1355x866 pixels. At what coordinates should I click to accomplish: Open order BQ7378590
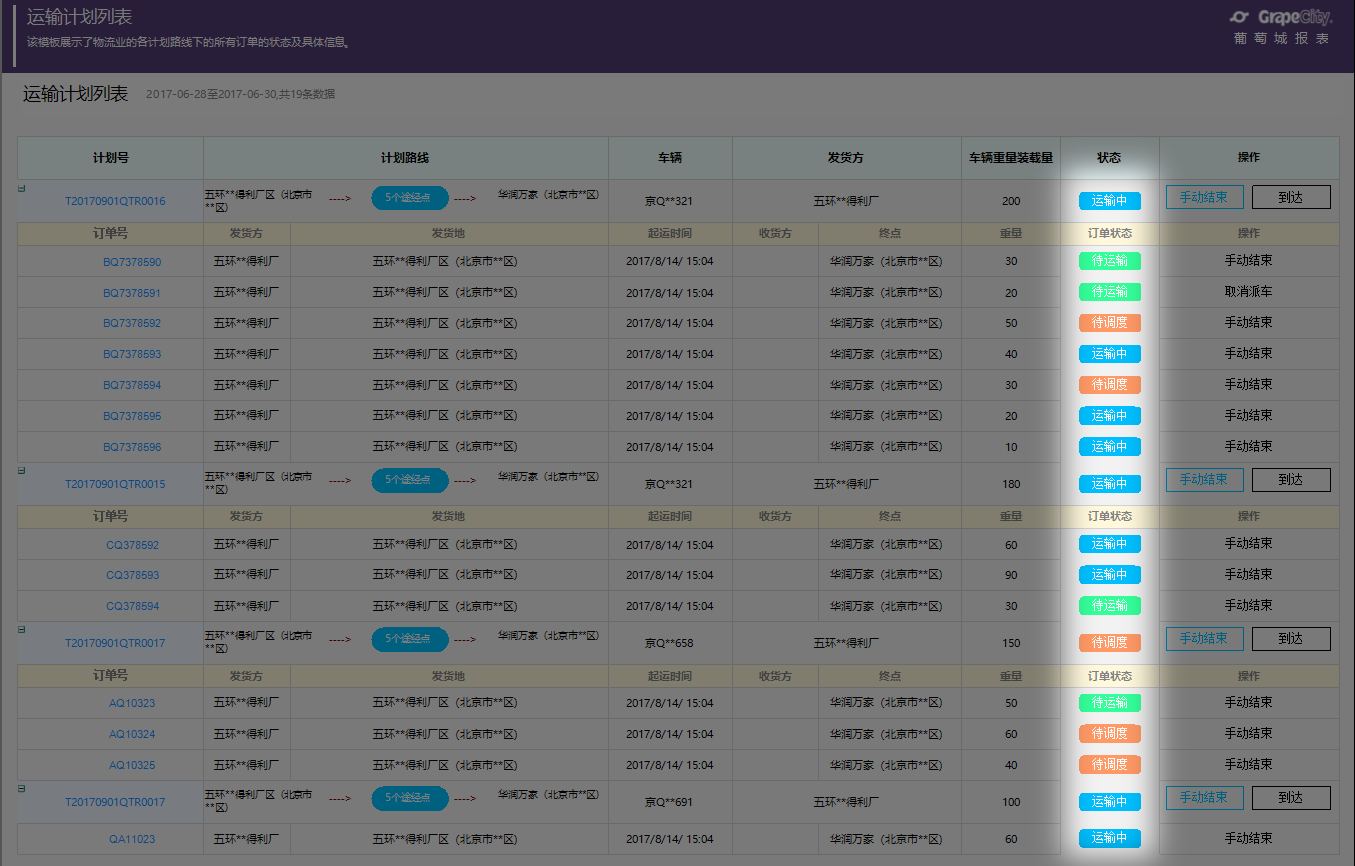[x=132, y=263]
